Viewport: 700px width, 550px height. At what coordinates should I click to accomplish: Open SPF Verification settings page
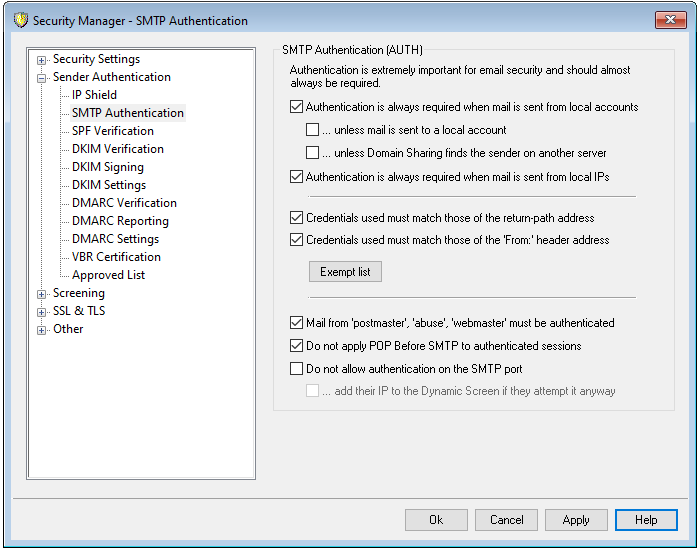[112, 131]
